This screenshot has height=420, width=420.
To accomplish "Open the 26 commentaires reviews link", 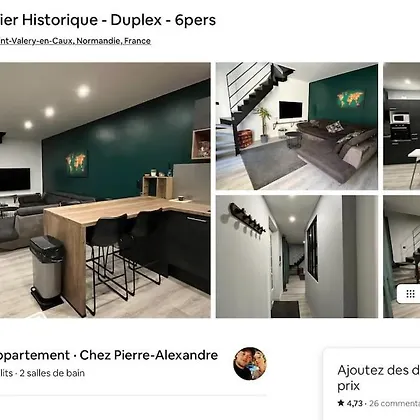I will click(394, 403).
